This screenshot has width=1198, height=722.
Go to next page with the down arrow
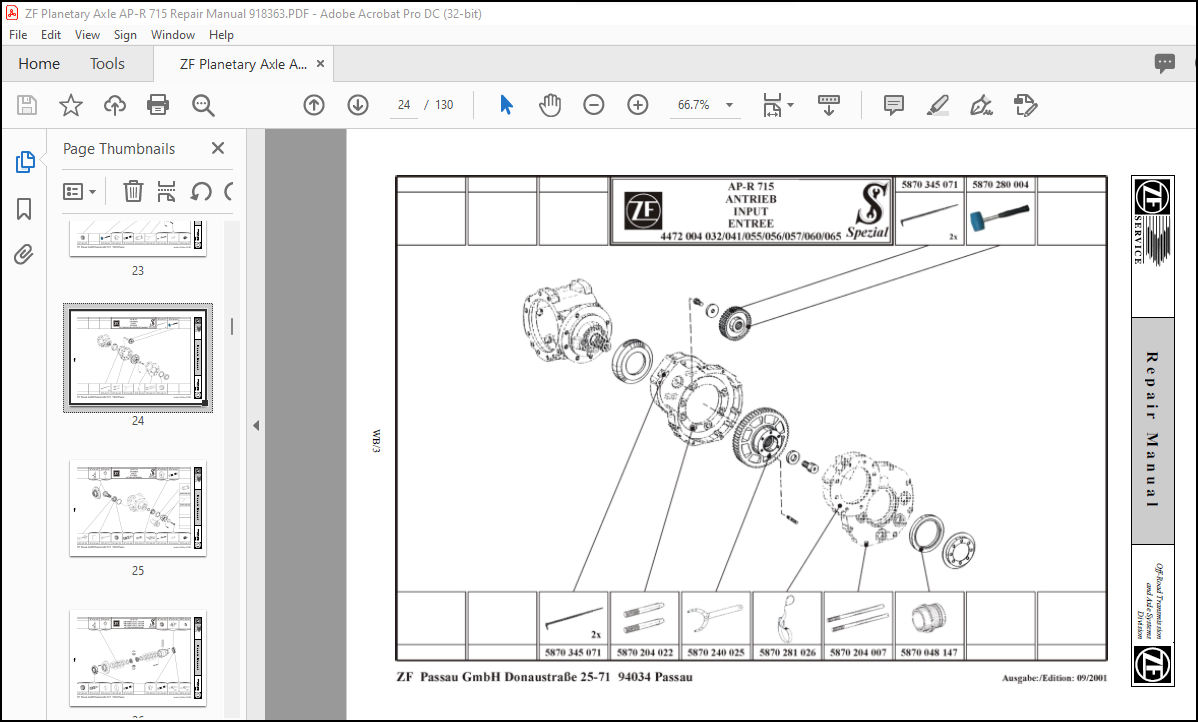[358, 105]
